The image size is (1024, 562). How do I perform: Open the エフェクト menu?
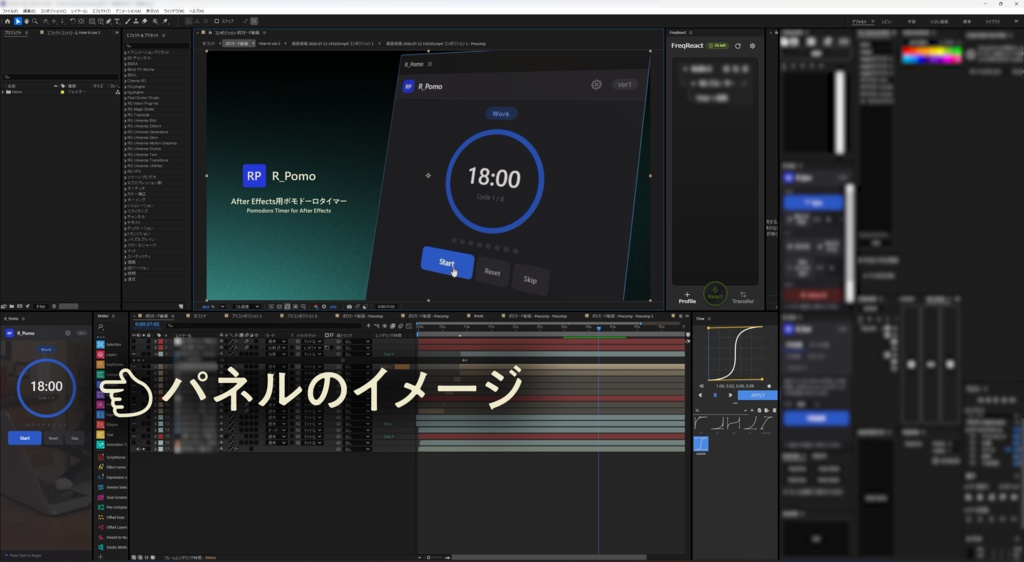(102, 11)
